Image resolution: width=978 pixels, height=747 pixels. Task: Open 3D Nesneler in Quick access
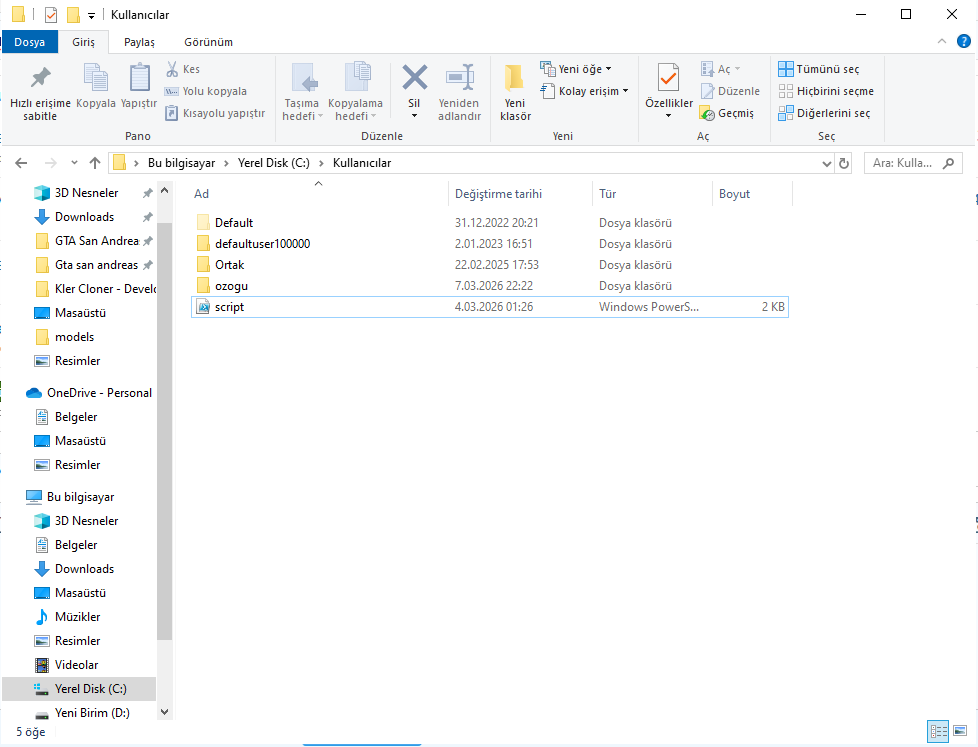click(x=86, y=193)
